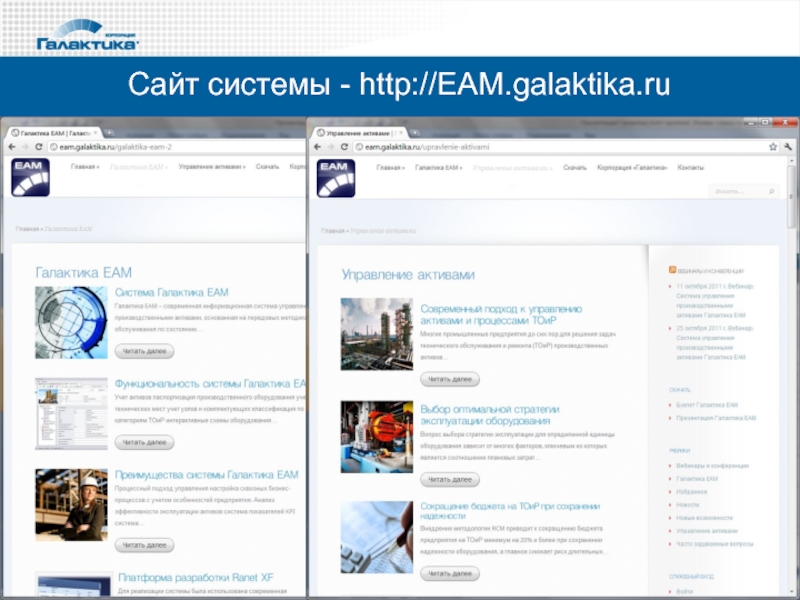Image resolution: width=800 pixels, height=600 pixels.
Task: Open Галактика EAM menu in right window
Action: (x=439, y=167)
